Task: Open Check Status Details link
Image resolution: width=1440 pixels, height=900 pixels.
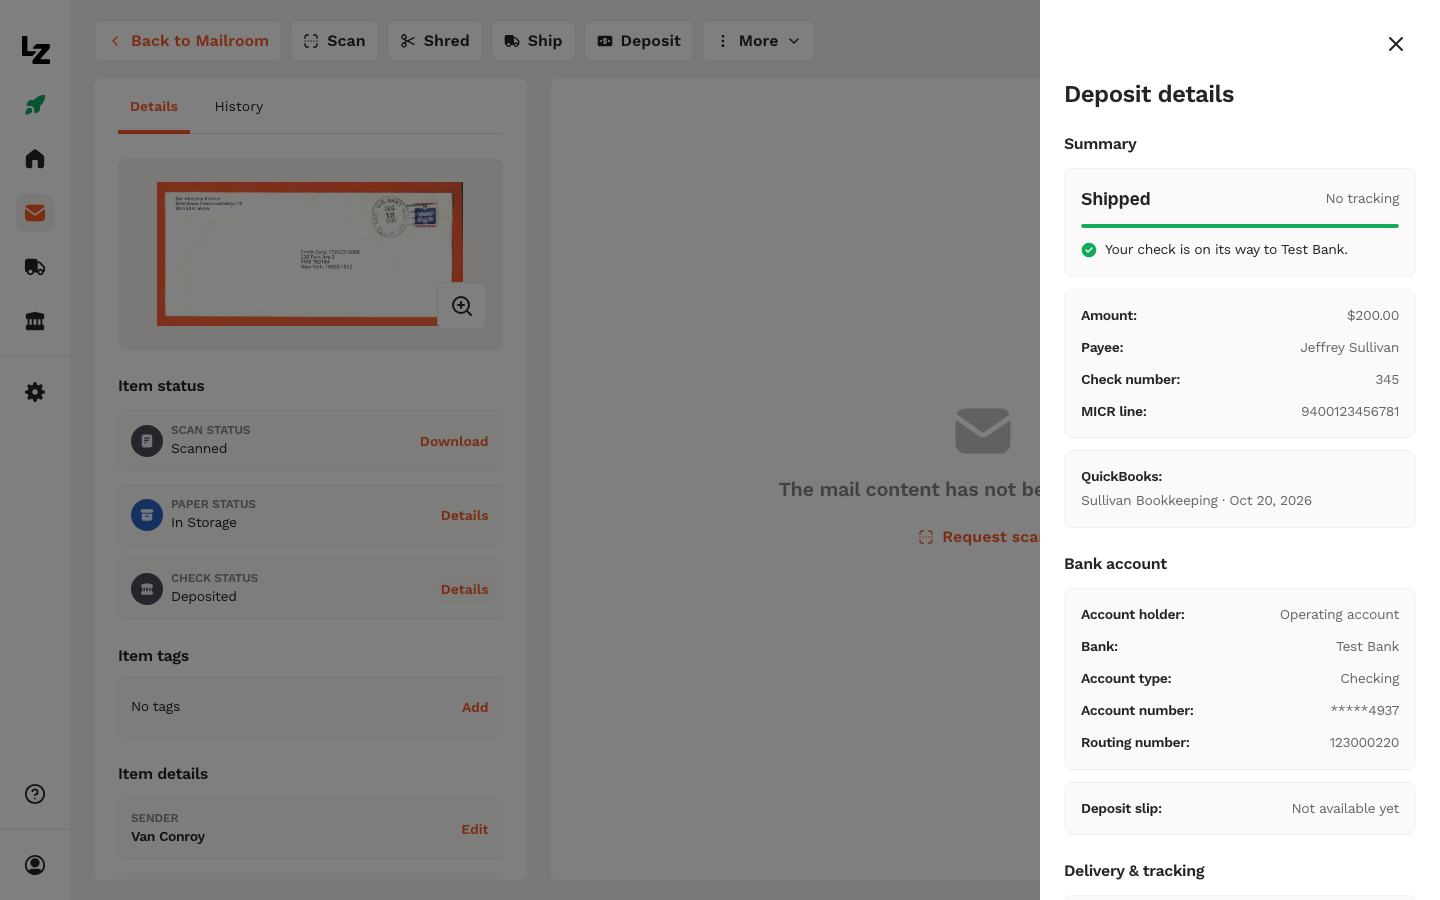Action: coord(465,589)
